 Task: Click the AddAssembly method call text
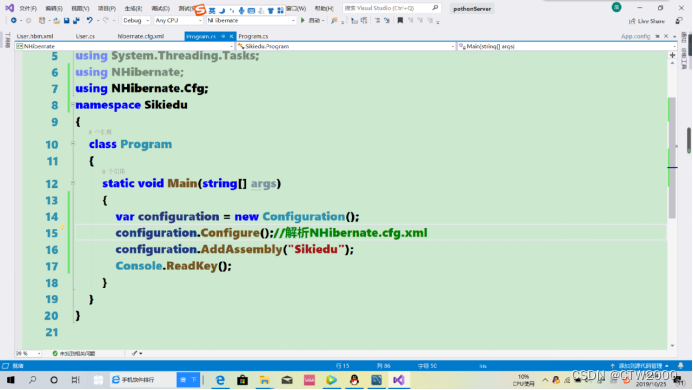pos(241,249)
